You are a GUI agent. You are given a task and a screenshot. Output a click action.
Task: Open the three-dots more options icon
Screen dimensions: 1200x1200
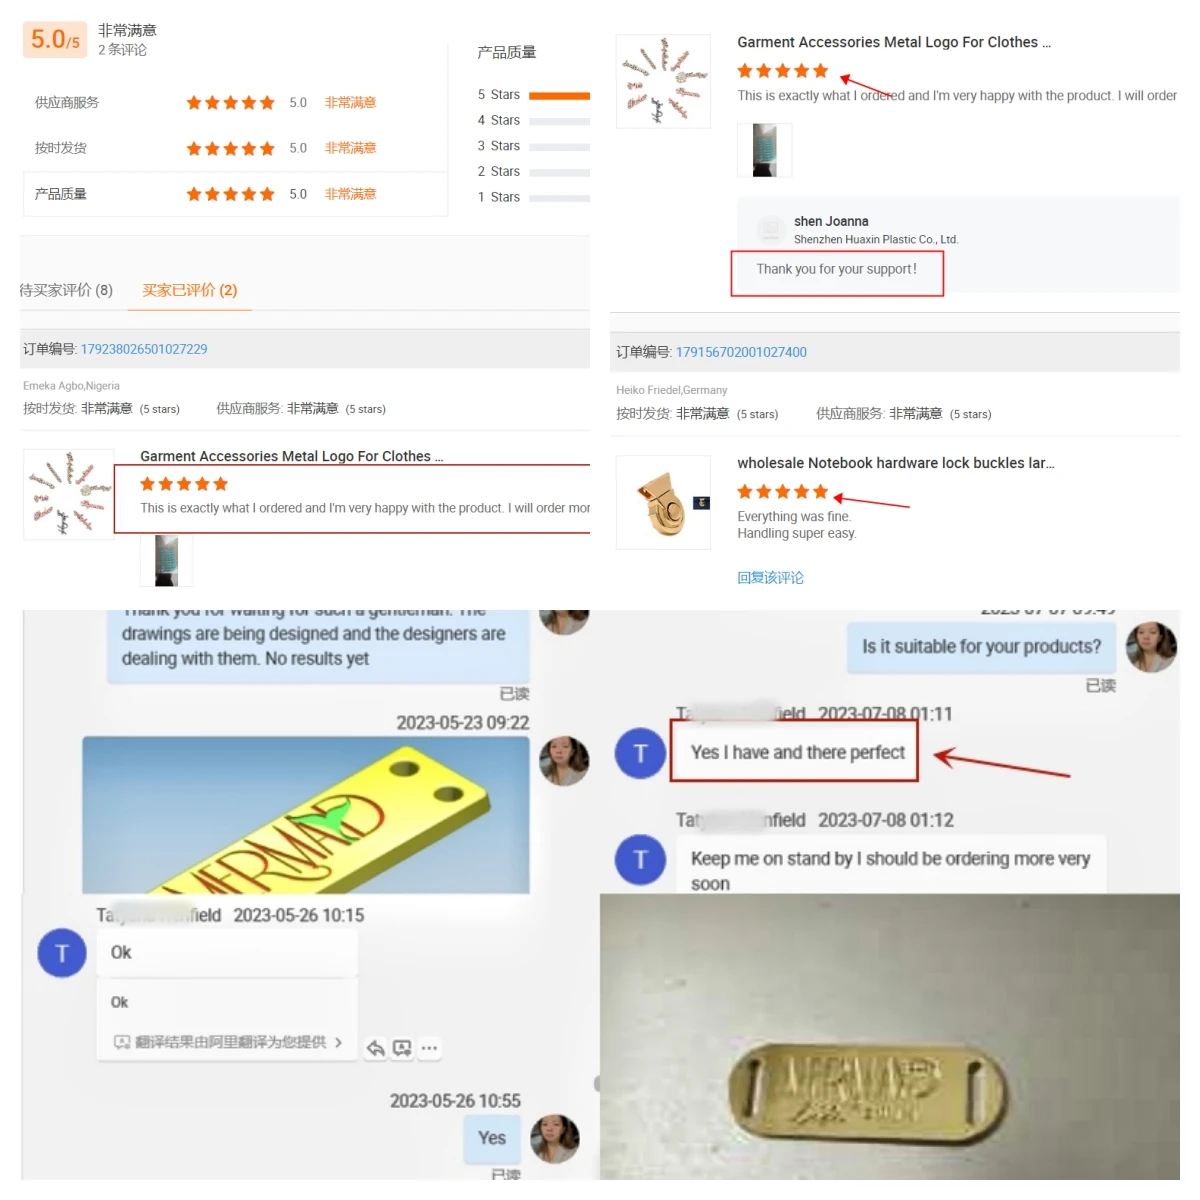pyautogui.click(x=429, y=1048)
